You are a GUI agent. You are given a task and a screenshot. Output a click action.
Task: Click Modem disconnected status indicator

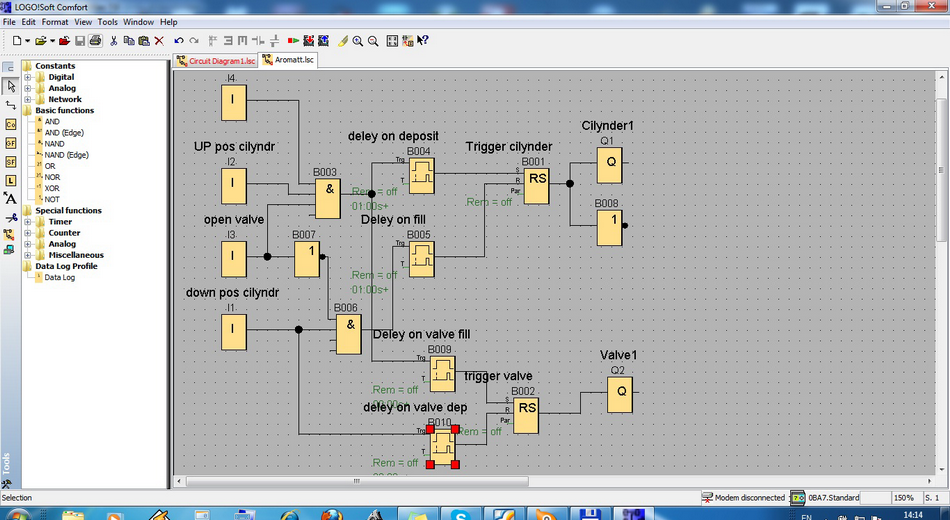742,497
